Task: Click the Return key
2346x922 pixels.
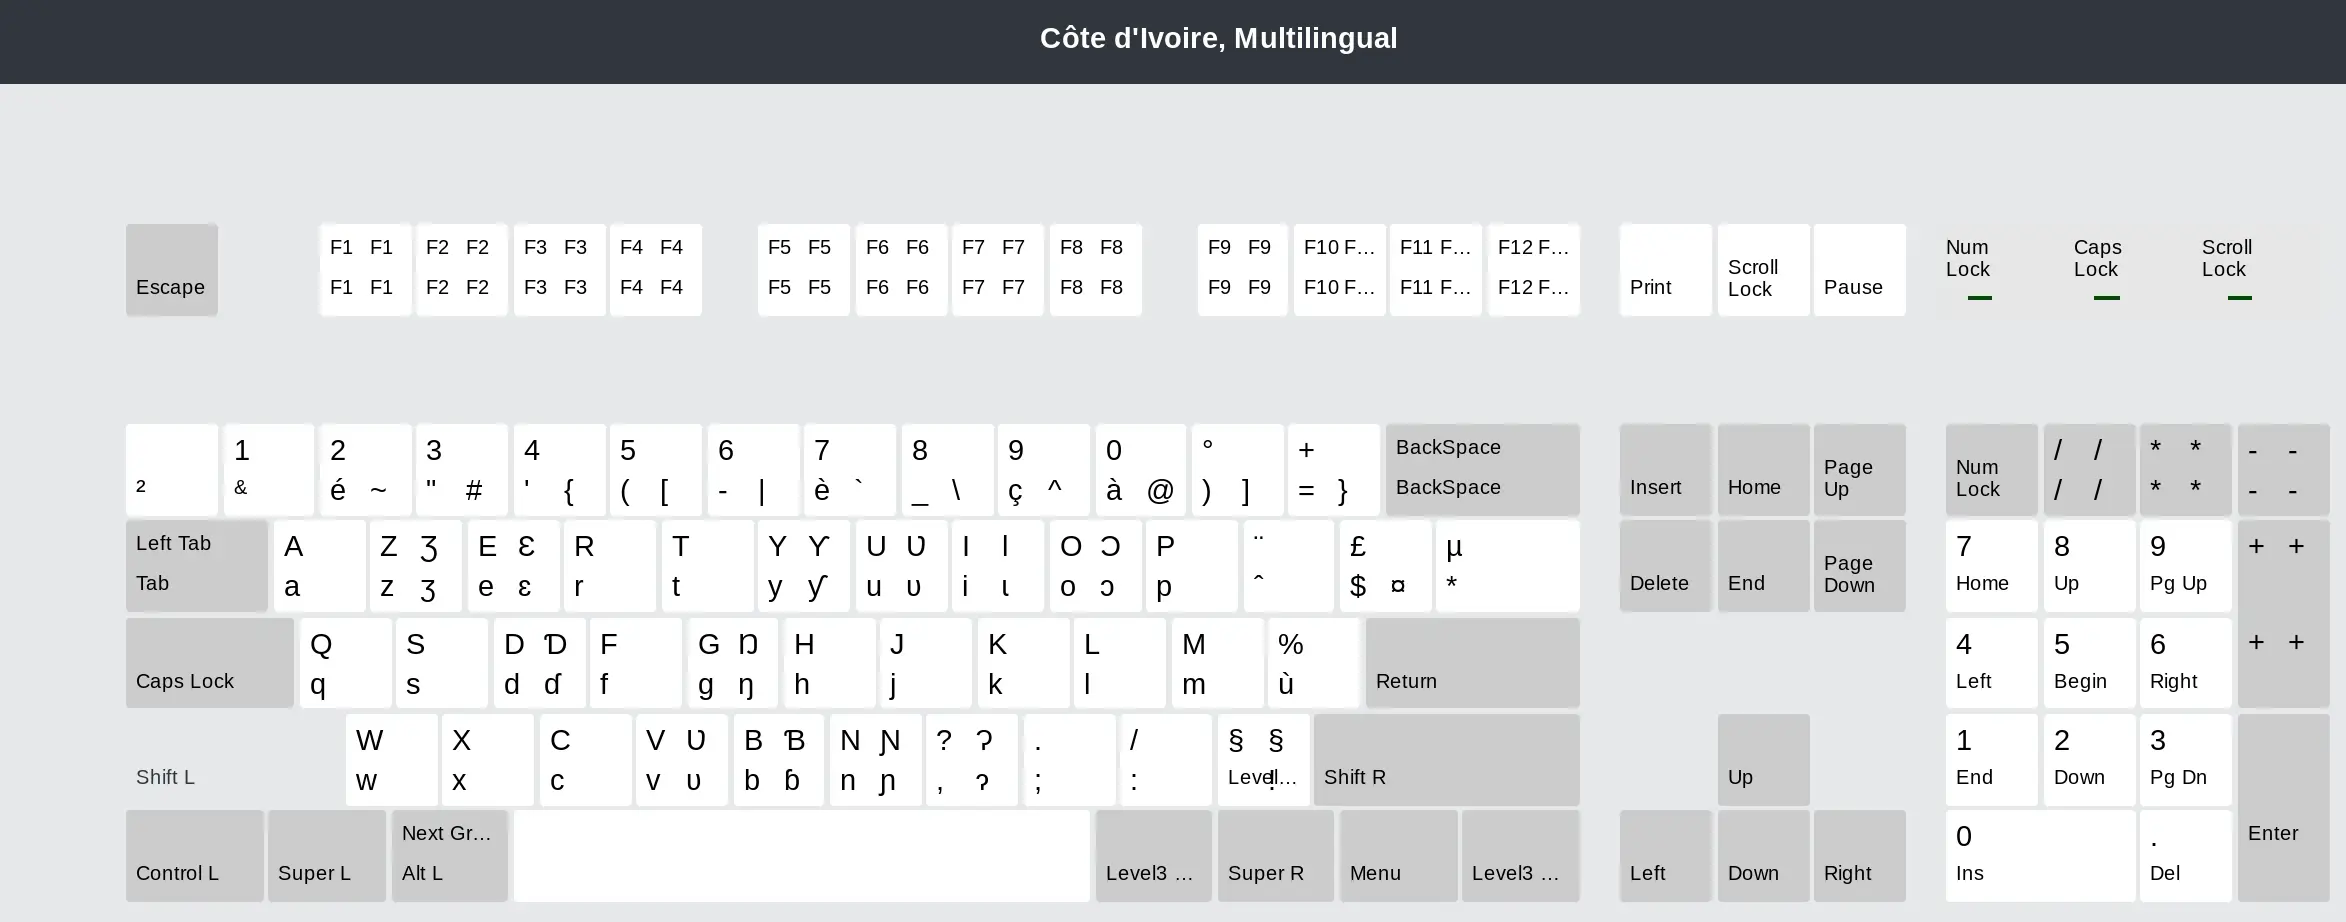Action: pyautogui.click(x=1473, y=663)
